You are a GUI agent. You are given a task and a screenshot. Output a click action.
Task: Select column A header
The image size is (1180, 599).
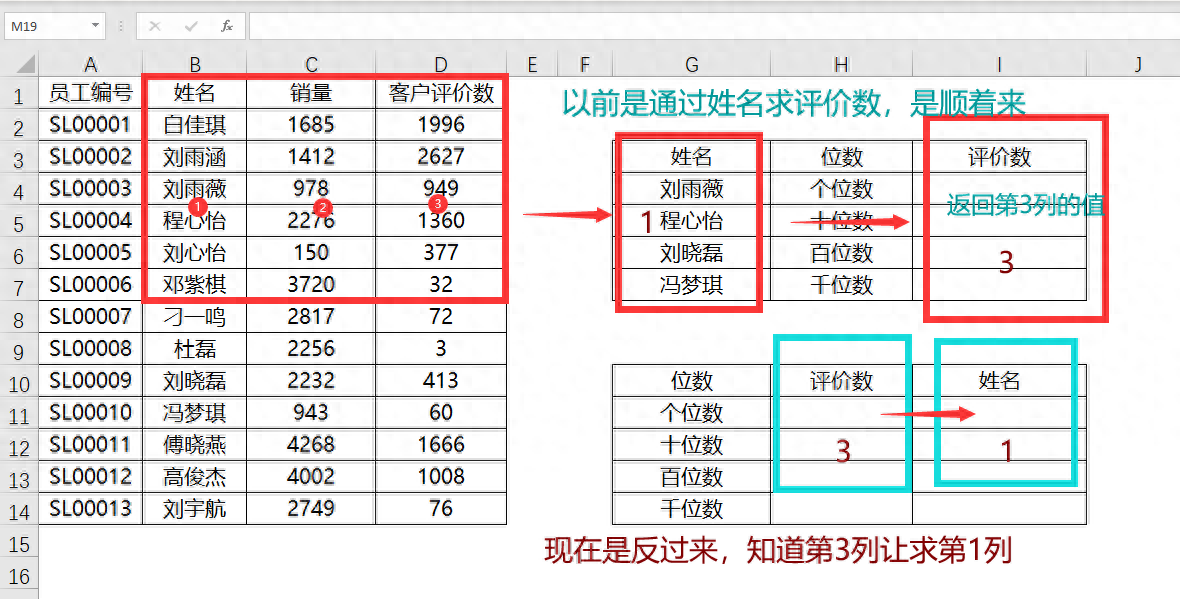coord(90,65)
